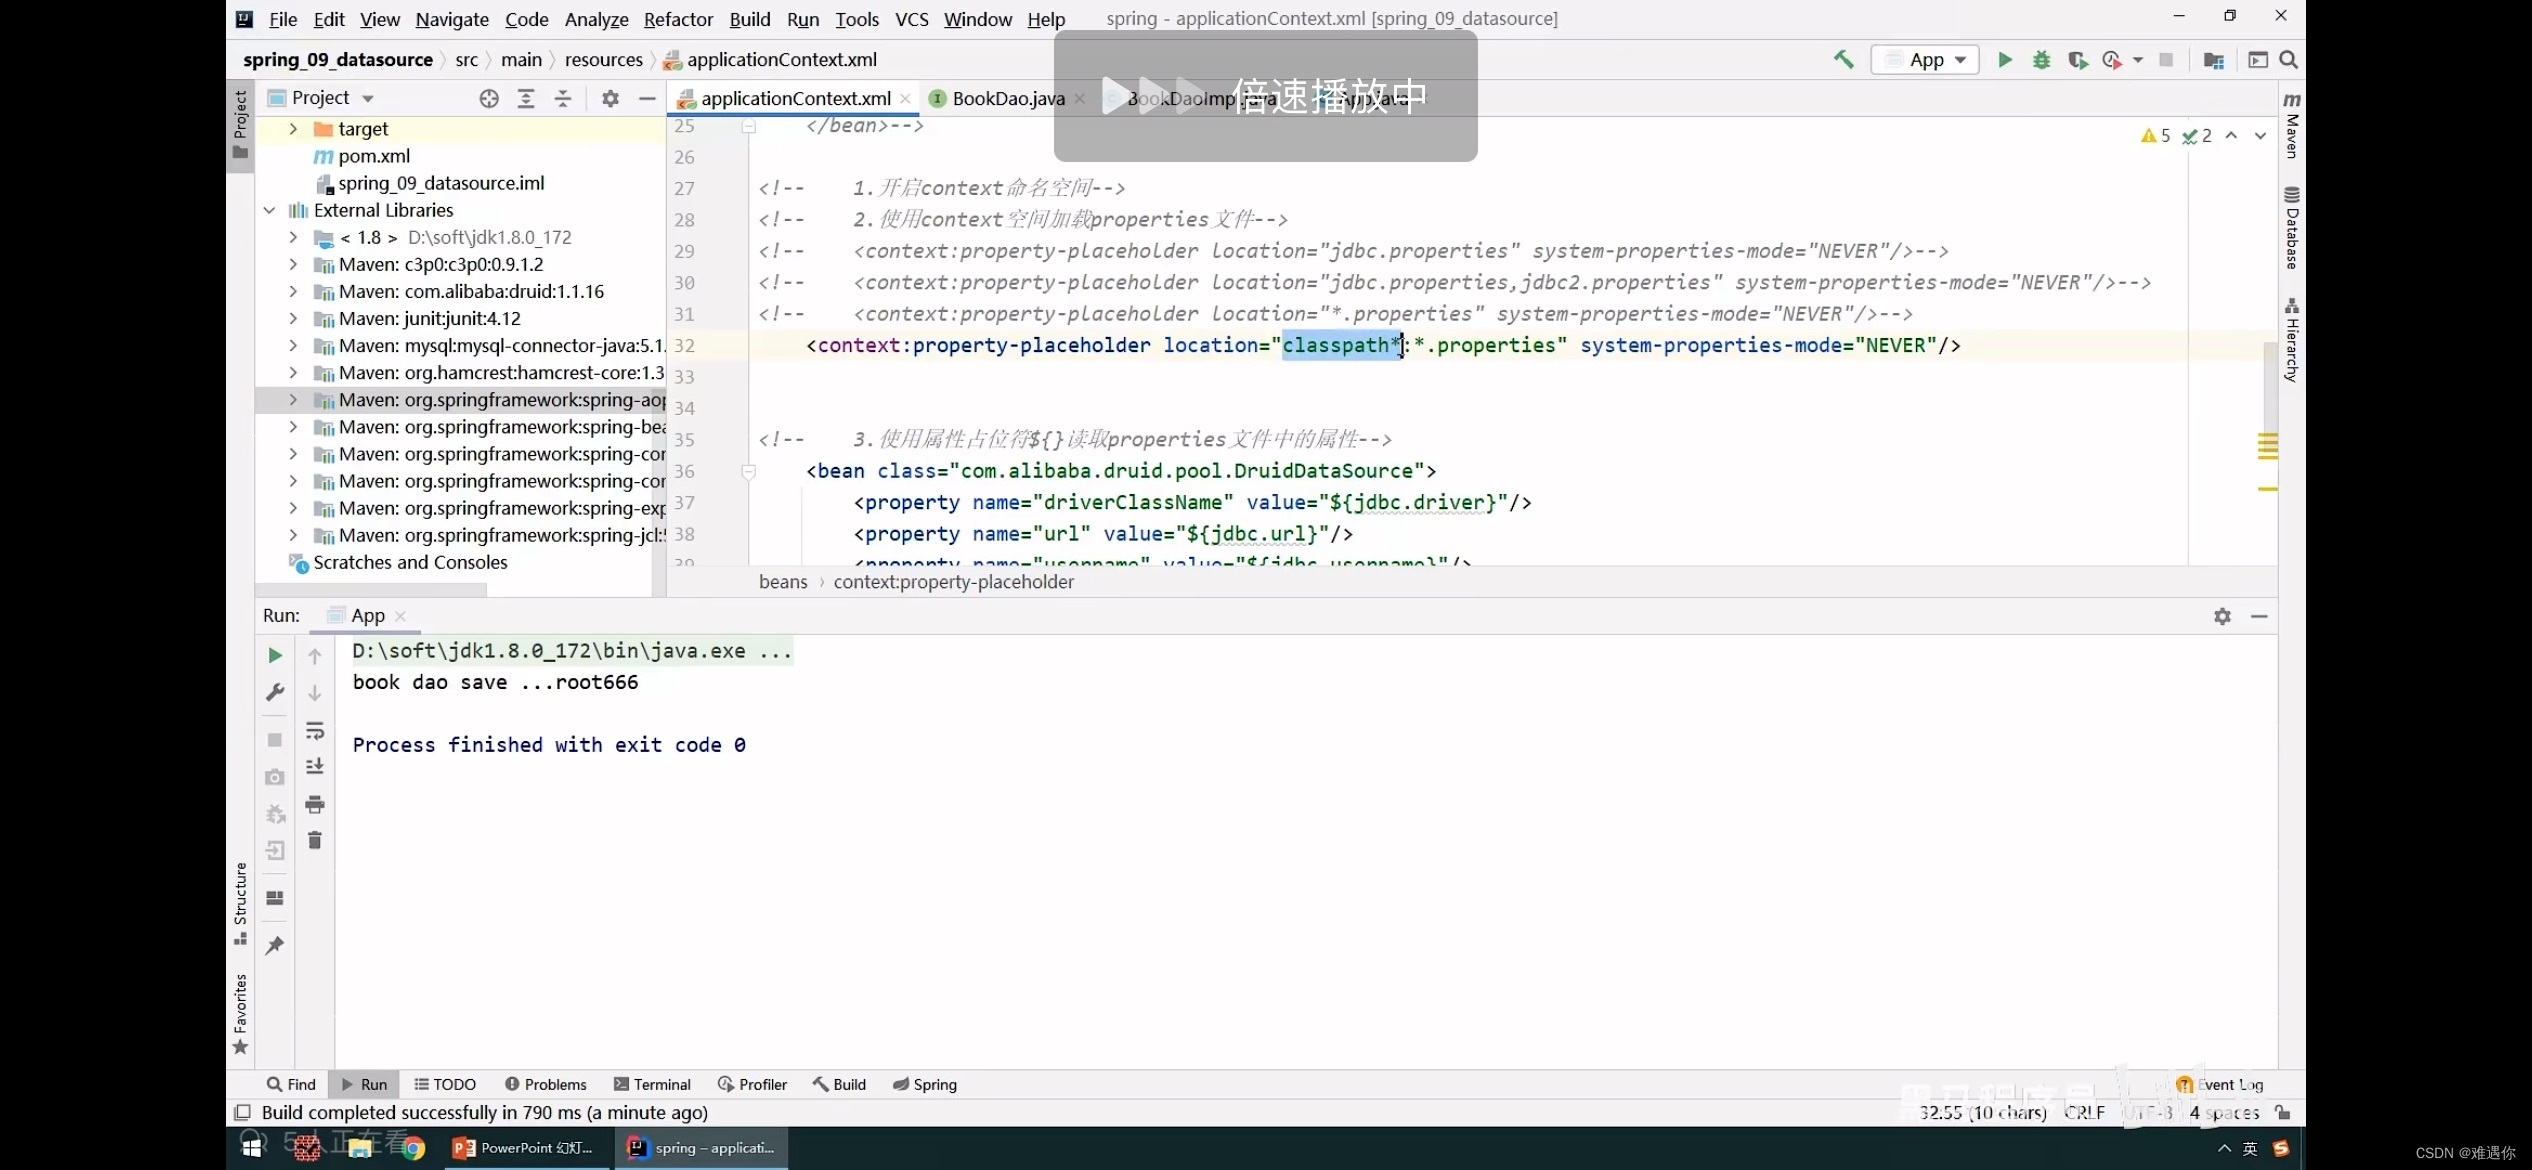Expand Maven junit library node
Image resolution: width=2532 pixels, height=1170 pixels.
[x=293, y=318]
